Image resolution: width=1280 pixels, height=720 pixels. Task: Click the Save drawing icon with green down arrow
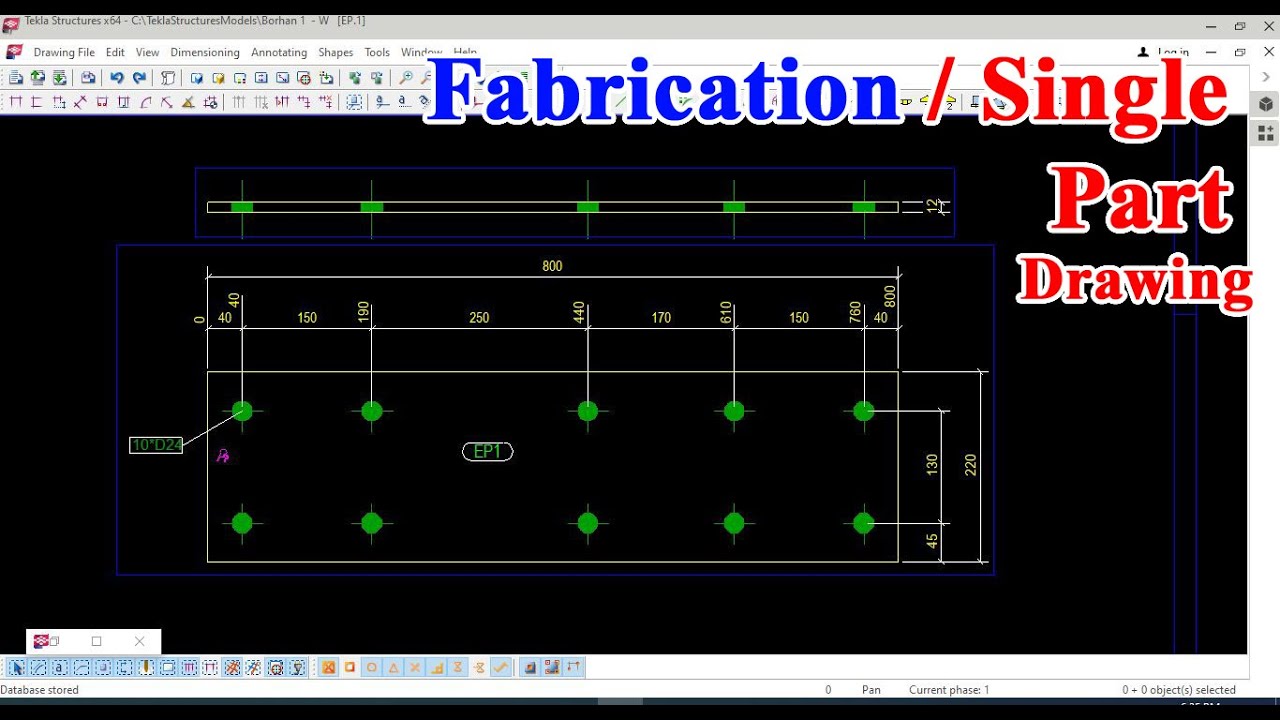(59, 78)
